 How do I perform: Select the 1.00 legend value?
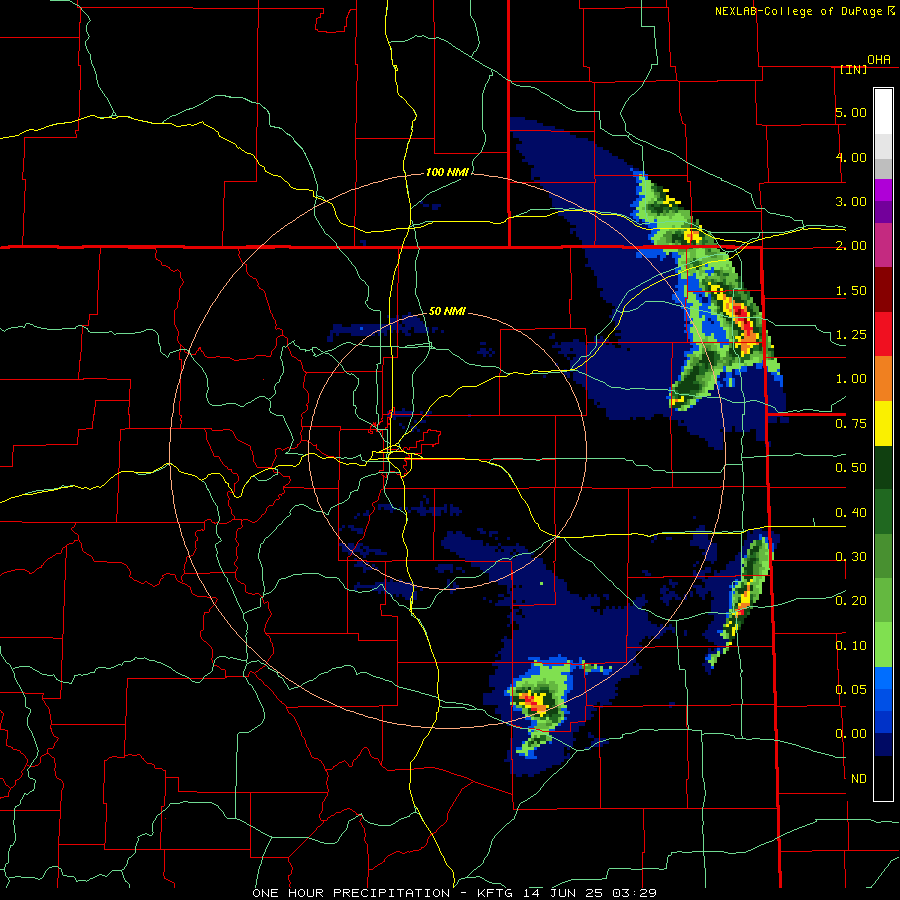[851, 379]
